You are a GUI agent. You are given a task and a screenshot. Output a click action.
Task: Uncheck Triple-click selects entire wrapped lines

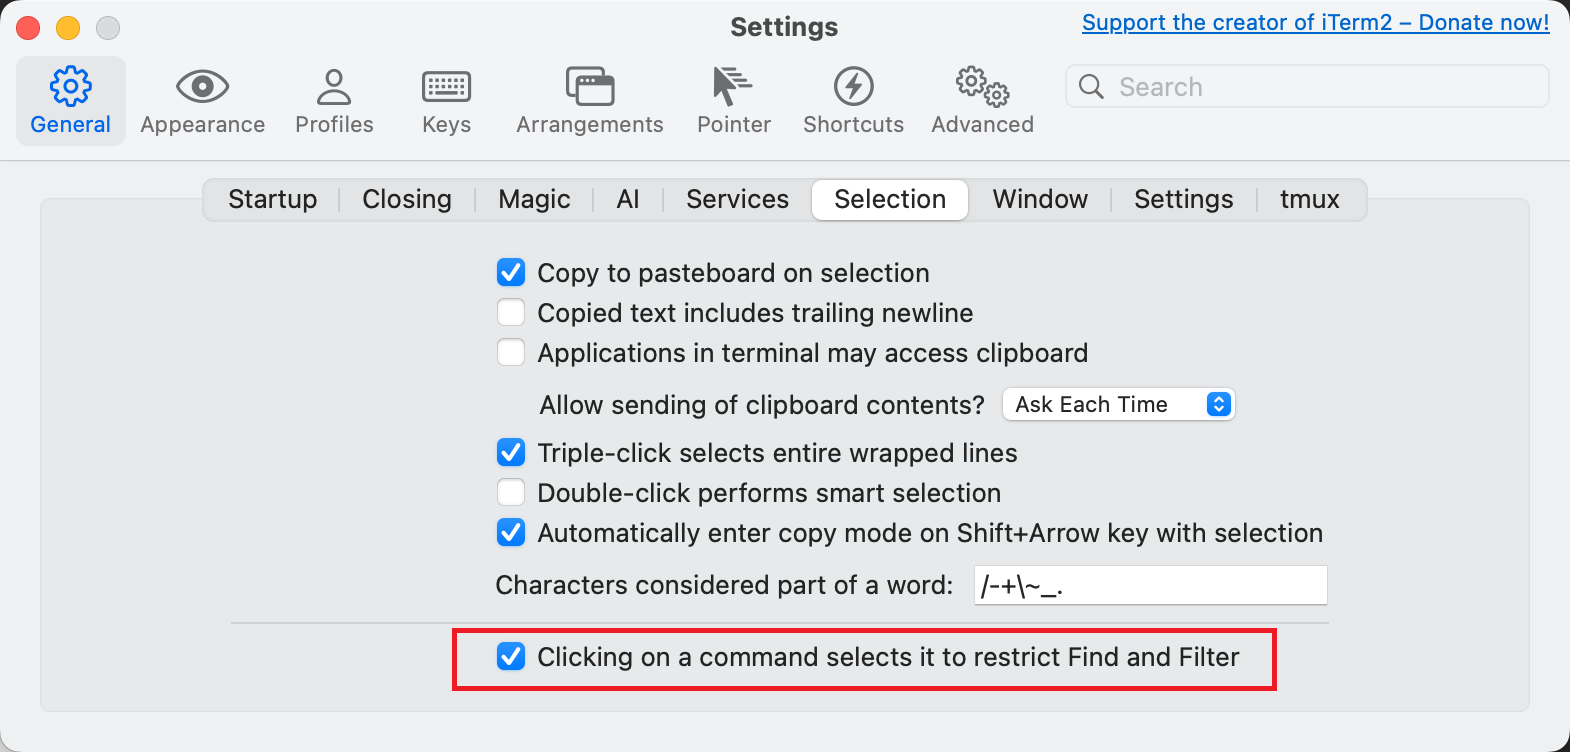click(x=511, y=453)
